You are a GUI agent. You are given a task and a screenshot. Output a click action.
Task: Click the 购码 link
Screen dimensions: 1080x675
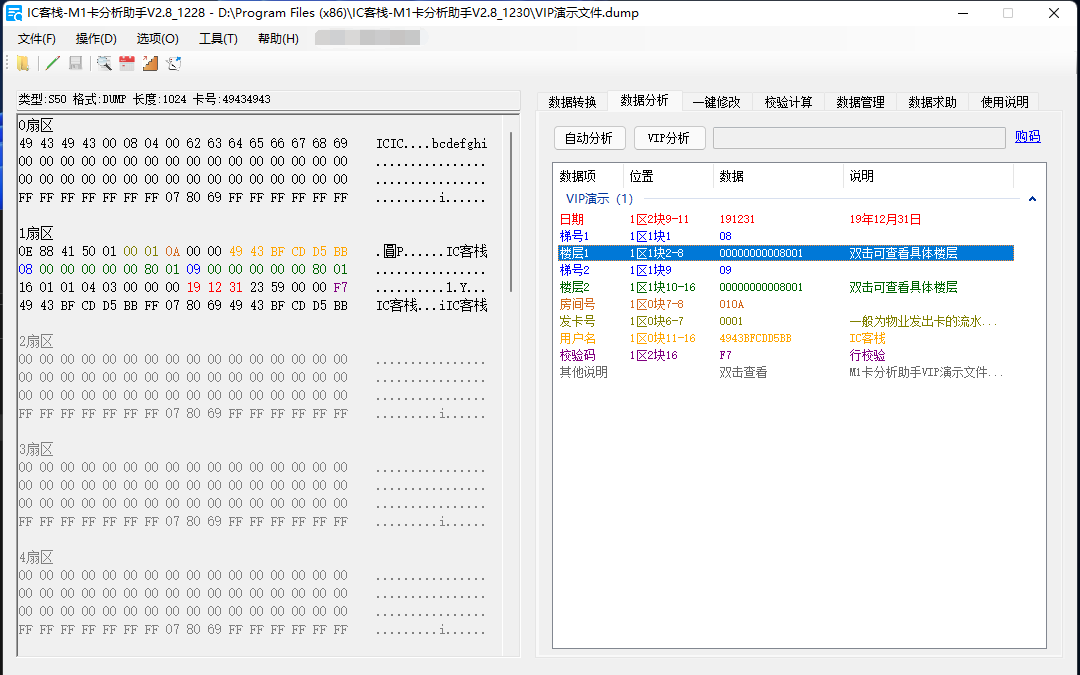tap(1028, 136)
